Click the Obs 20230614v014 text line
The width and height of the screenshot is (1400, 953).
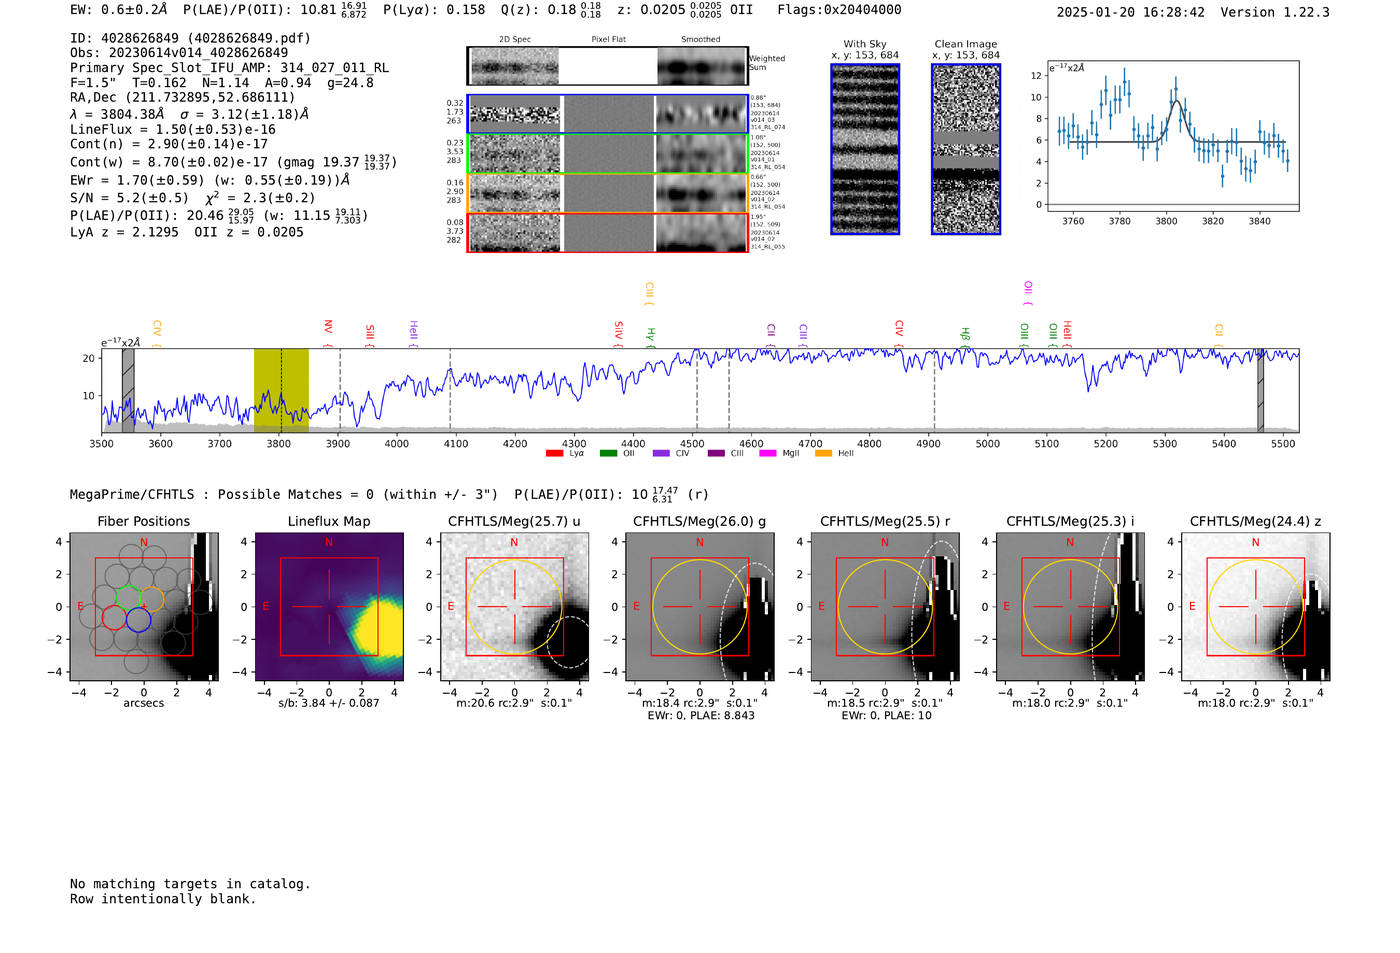tap(179, 53)
